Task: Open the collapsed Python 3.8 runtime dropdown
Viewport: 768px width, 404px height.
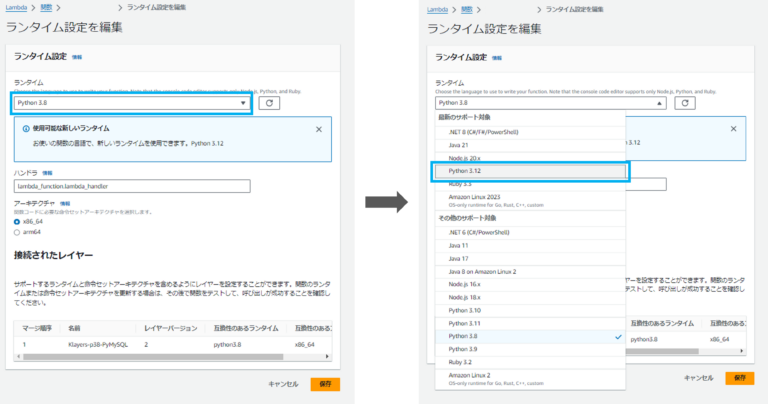Action: click(x=130, y=102)
